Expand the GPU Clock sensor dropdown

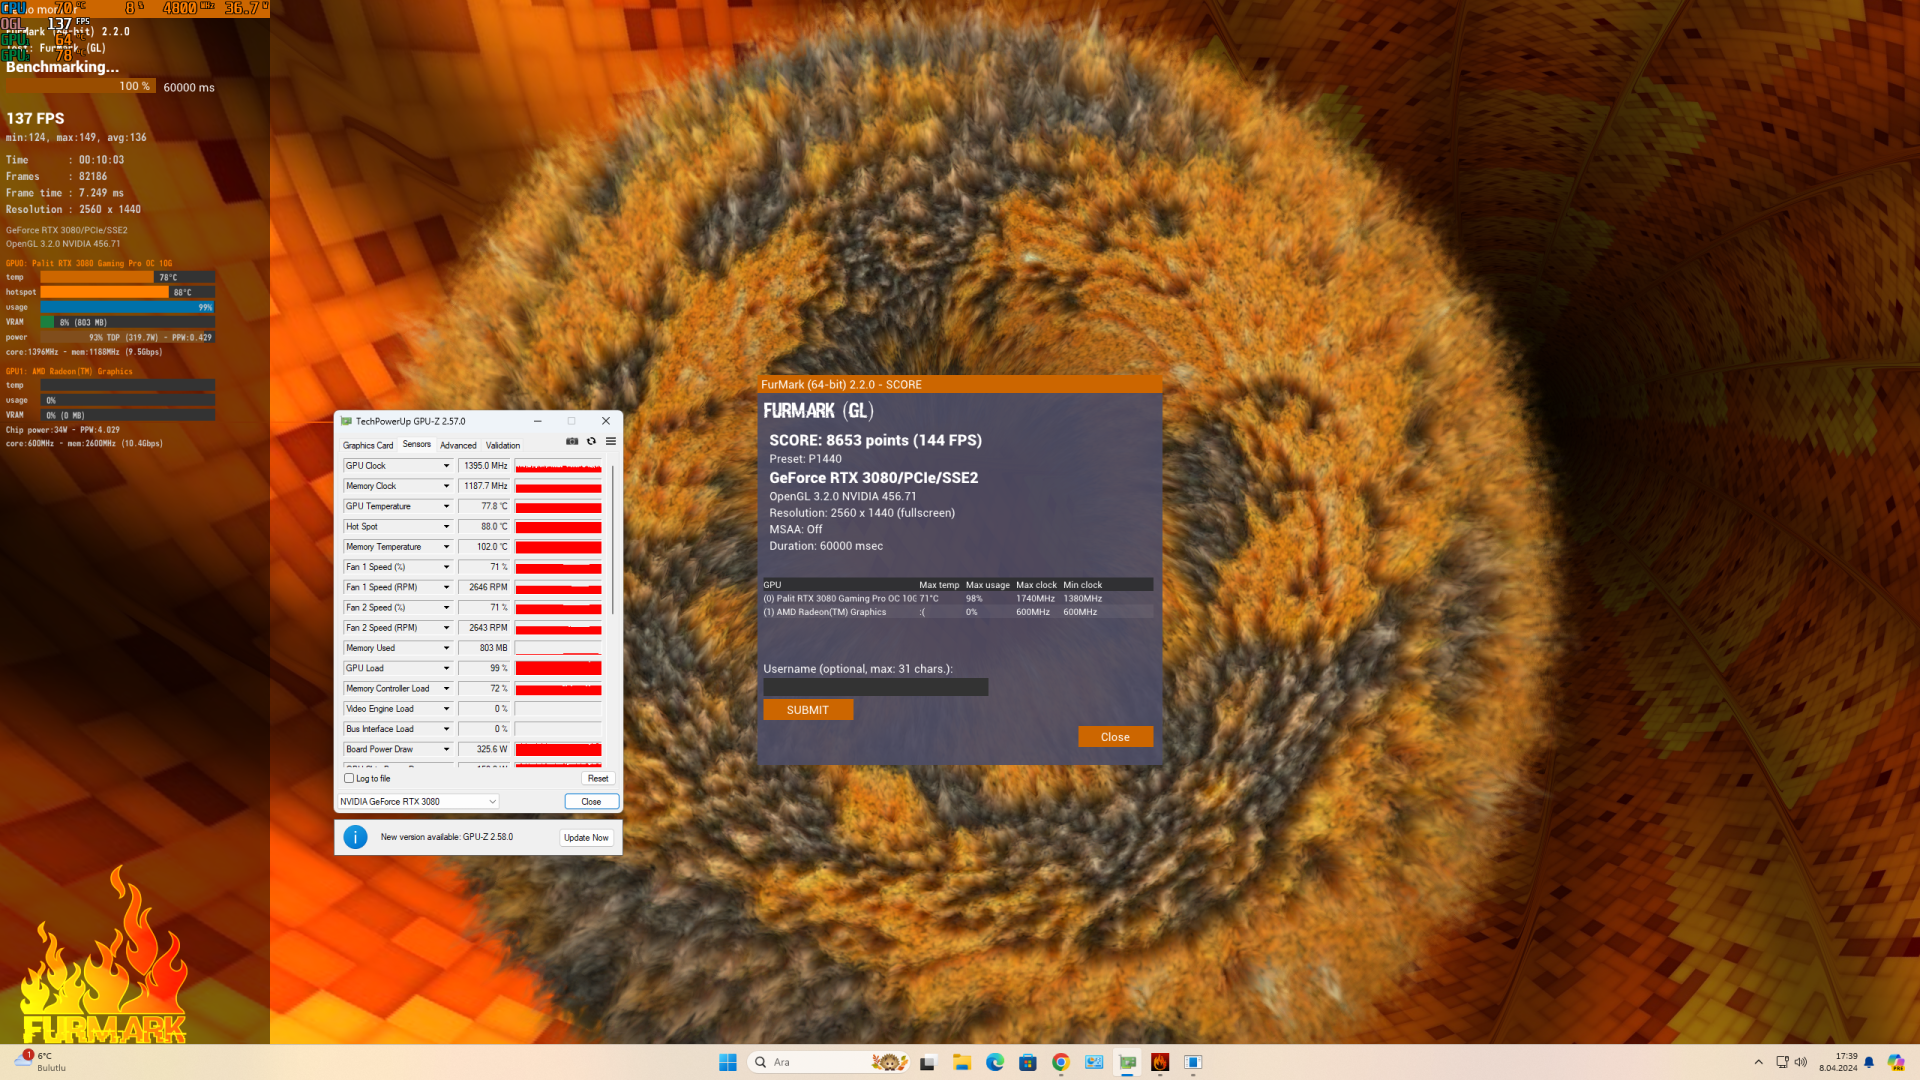447,466
